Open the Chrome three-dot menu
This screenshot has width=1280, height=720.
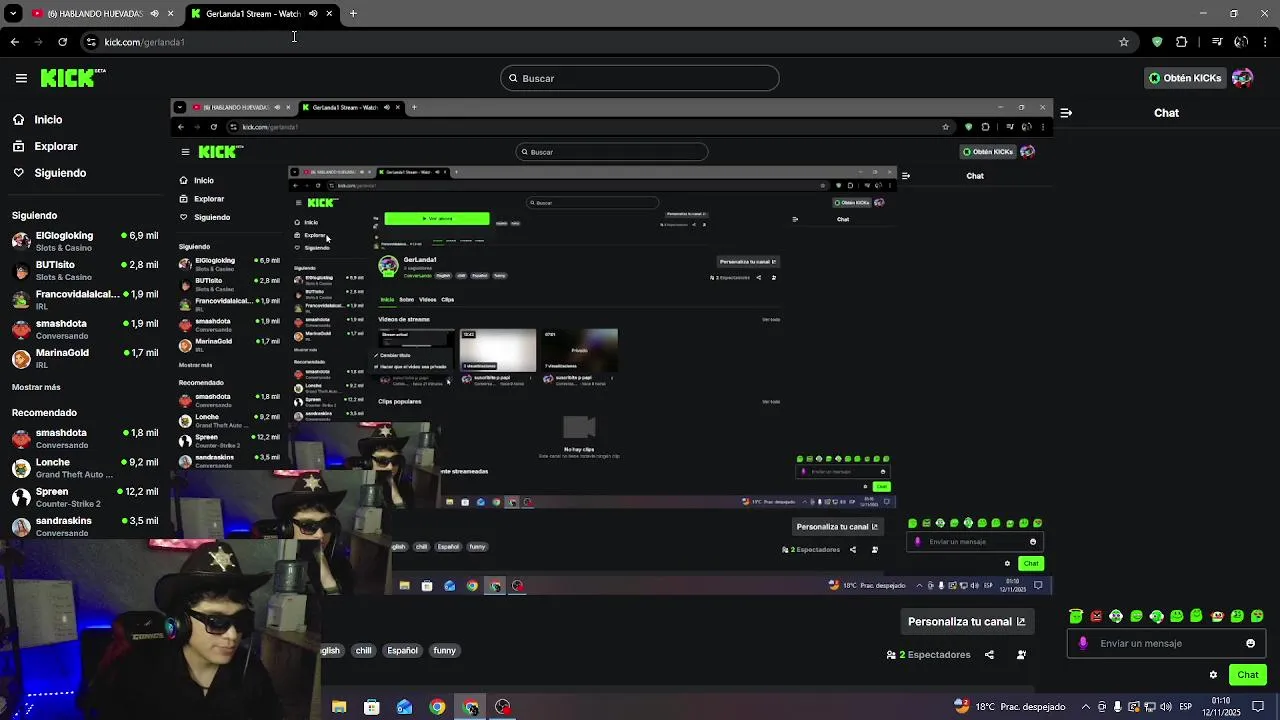(1265, 42)
